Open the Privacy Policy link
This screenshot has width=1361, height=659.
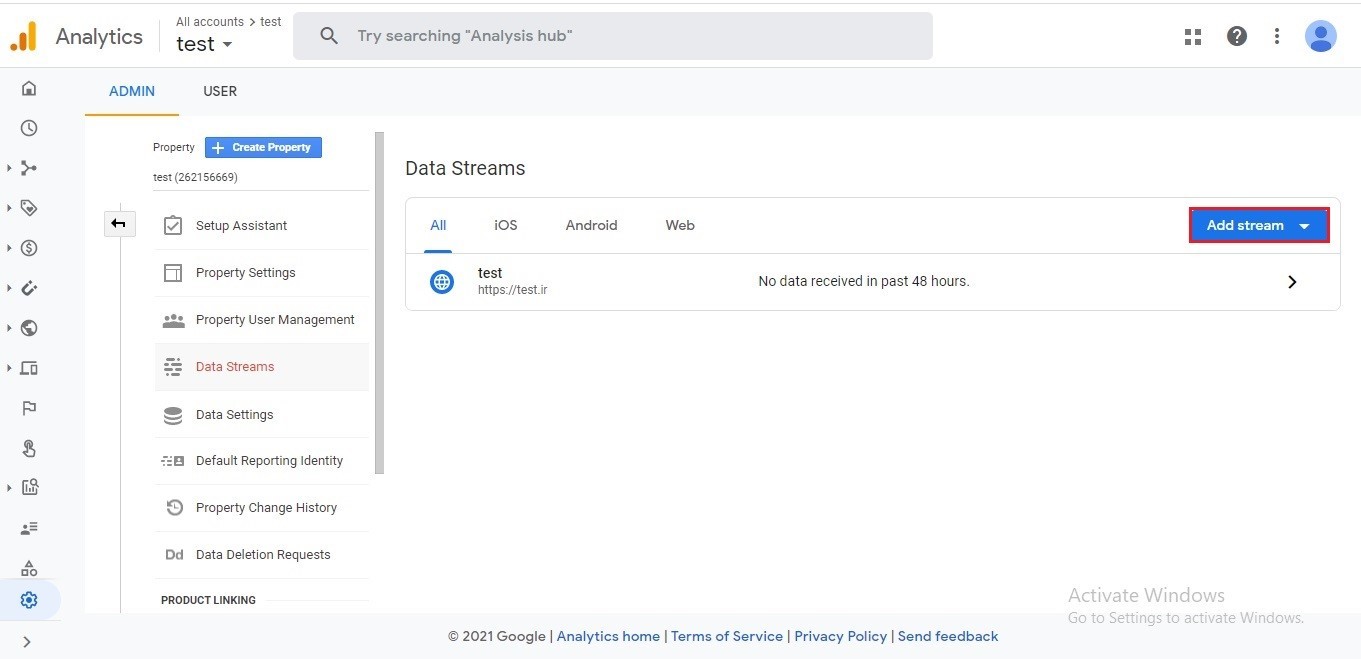pyautogui.click(x=840, y=636)
